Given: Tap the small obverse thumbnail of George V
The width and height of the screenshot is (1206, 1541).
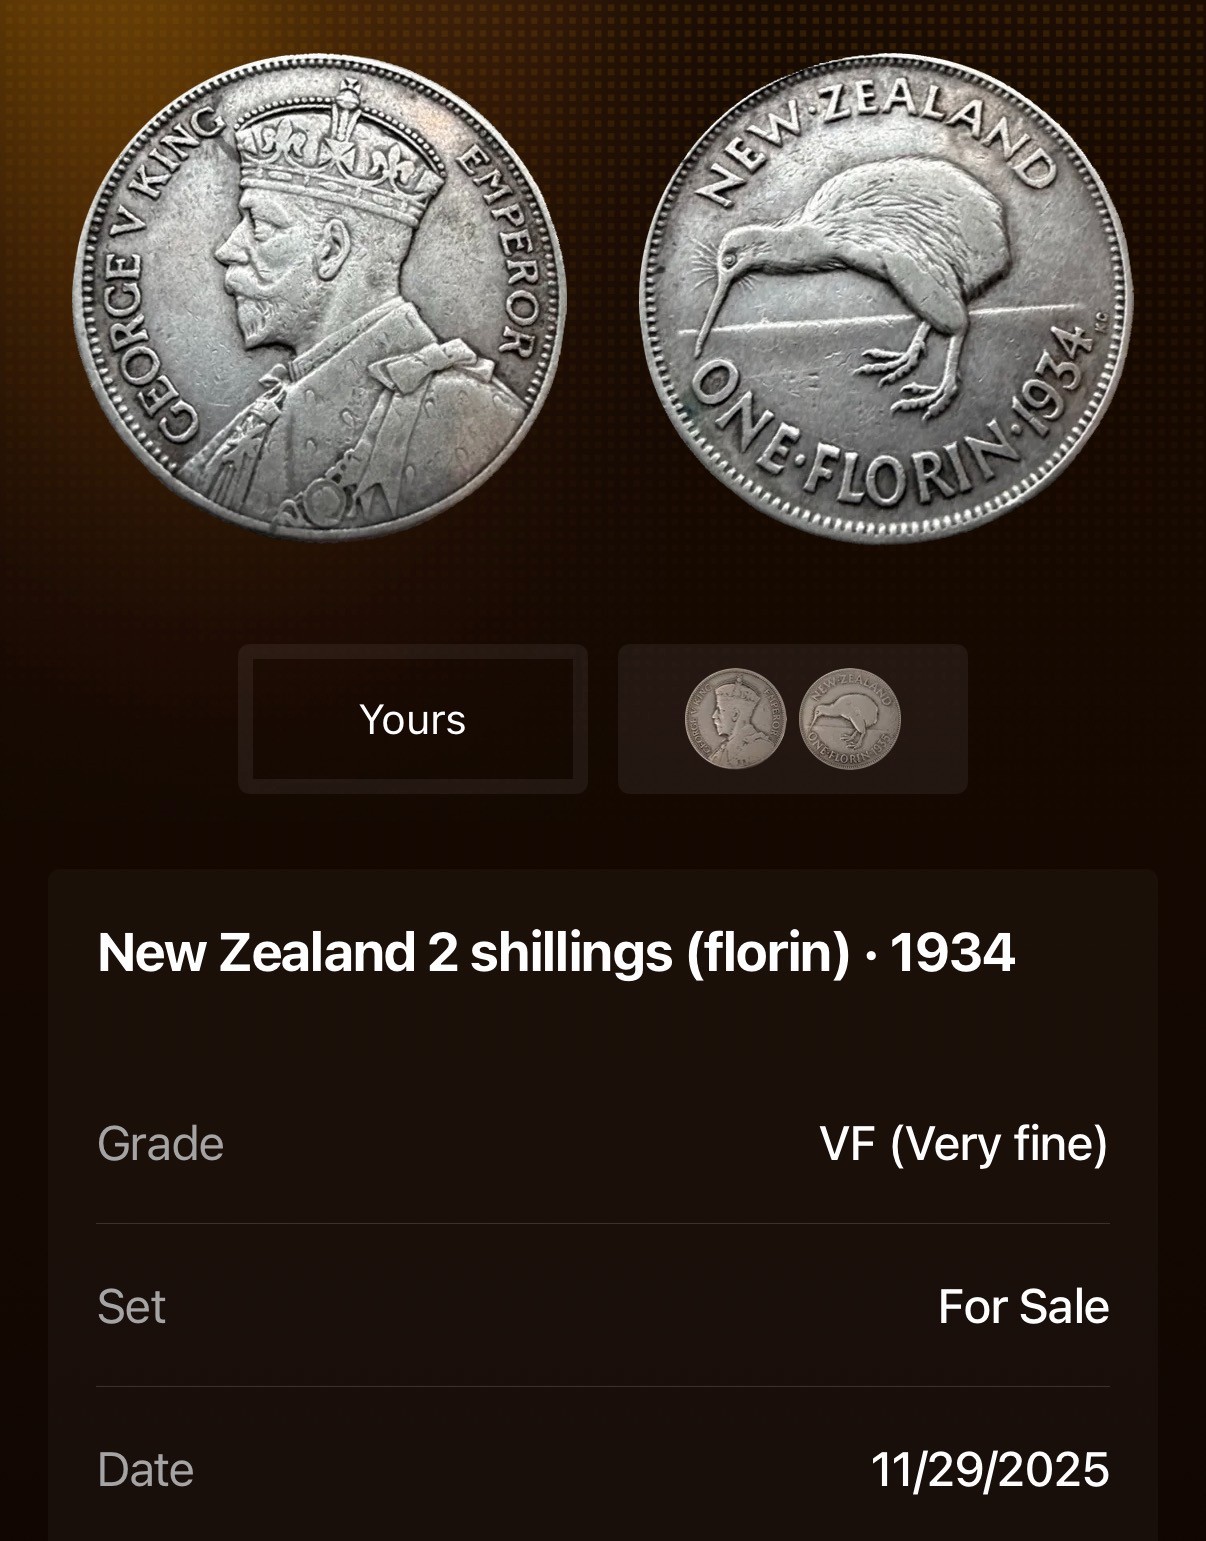Looking at the screenshot, I should (735, 719).
